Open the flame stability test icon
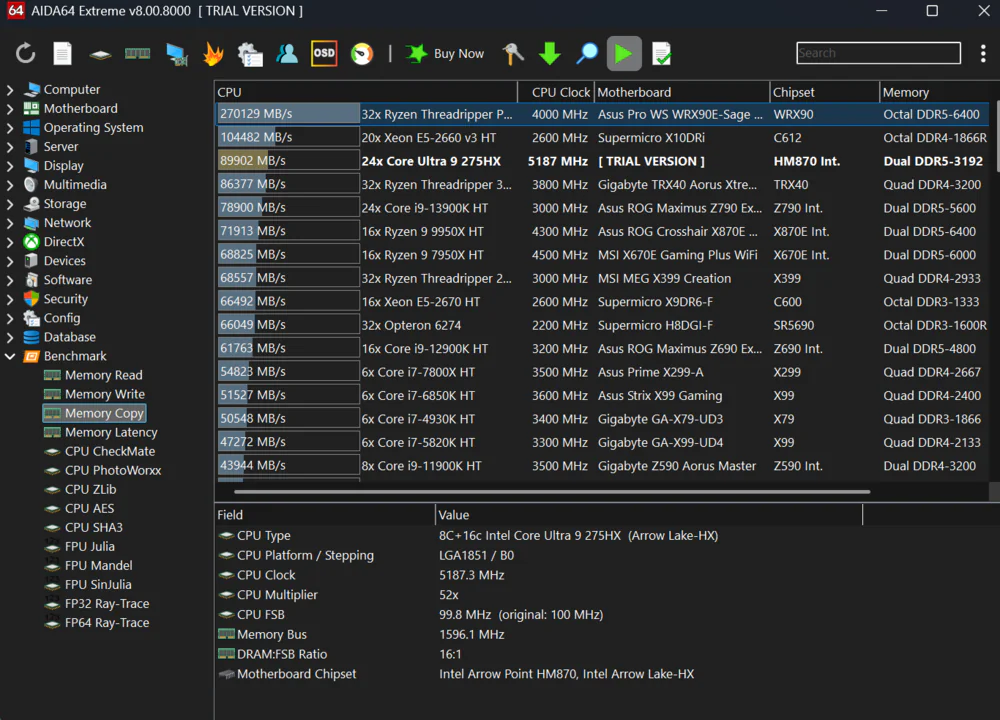 (213, 54)
